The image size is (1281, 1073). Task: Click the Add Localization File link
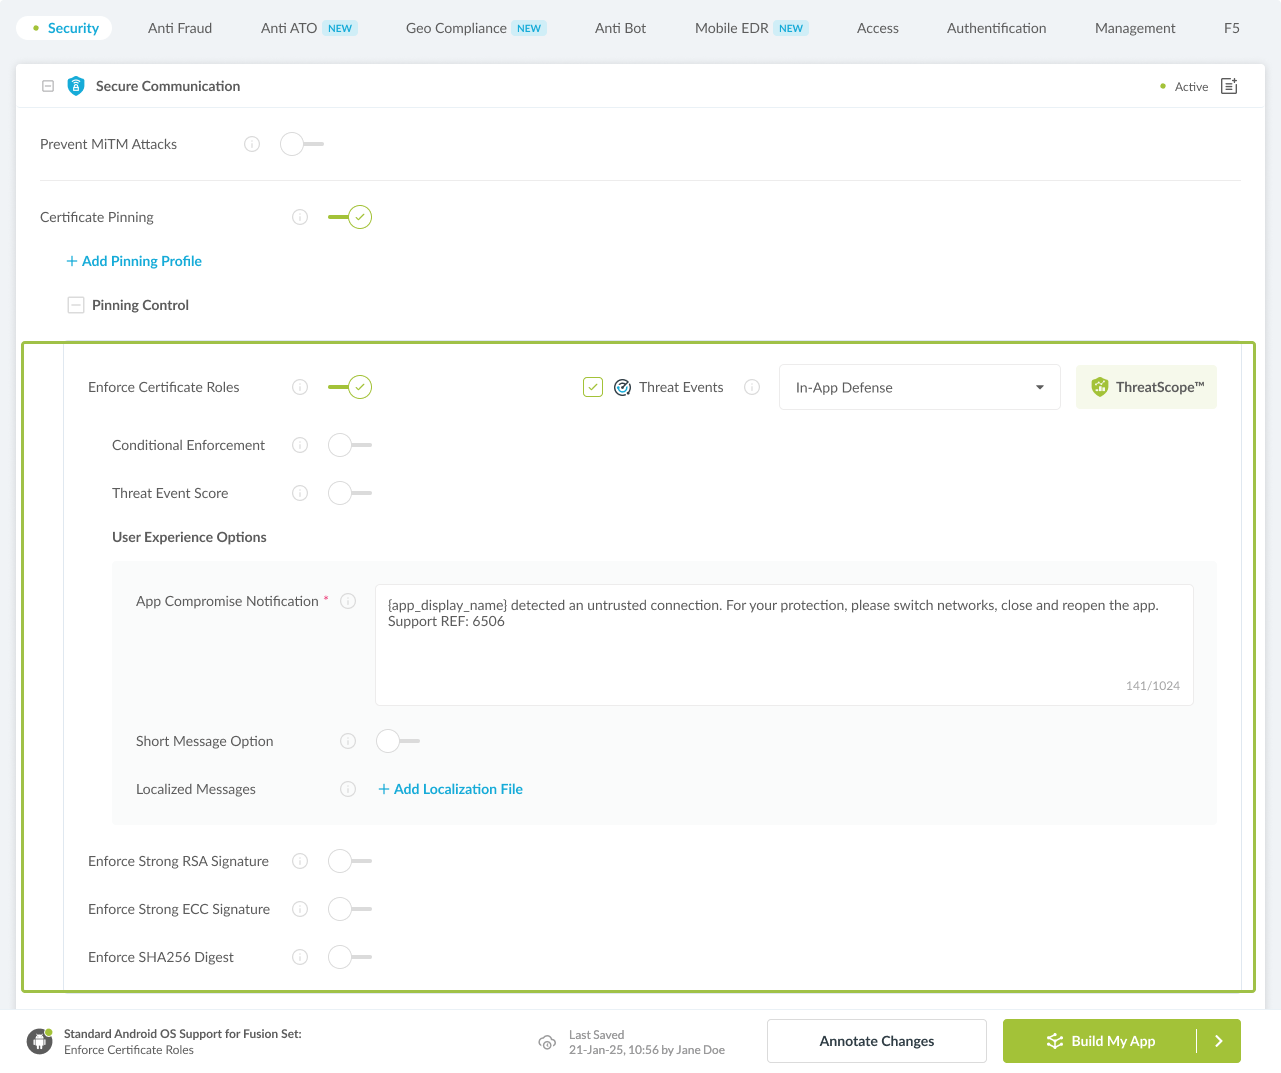pyautogui.click(x=450, y=789)
